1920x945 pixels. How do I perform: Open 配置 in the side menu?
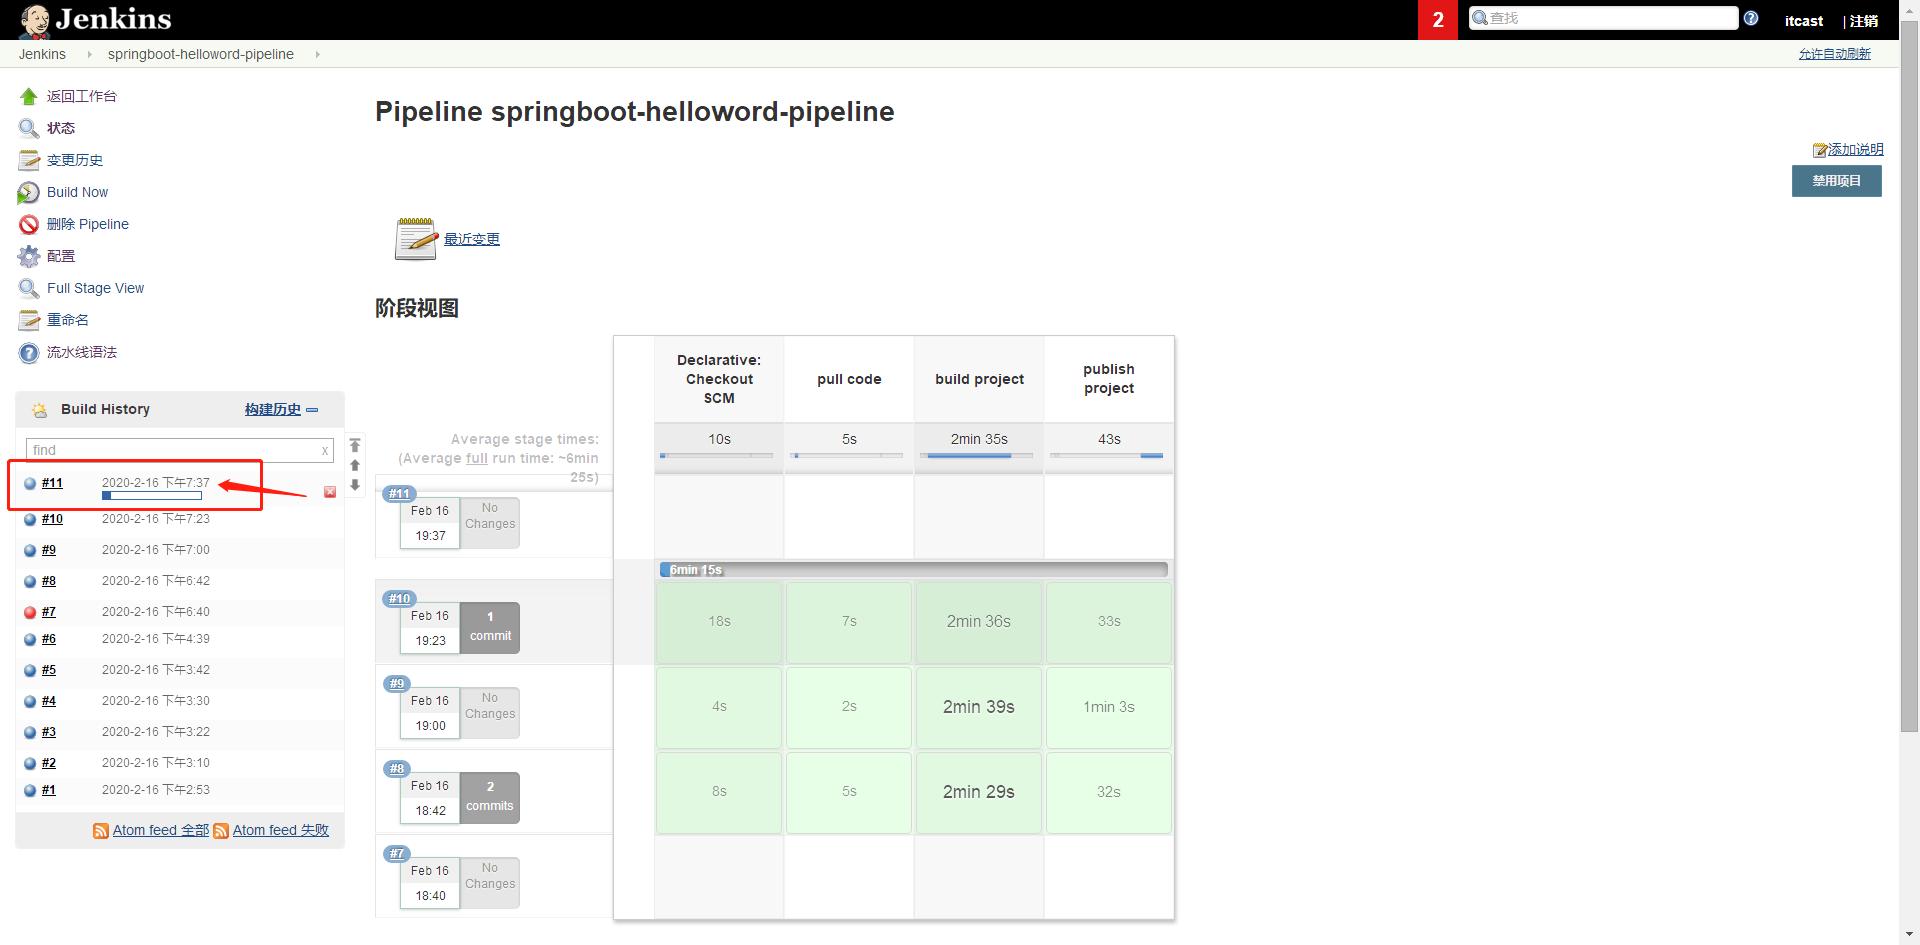point(61,256)
